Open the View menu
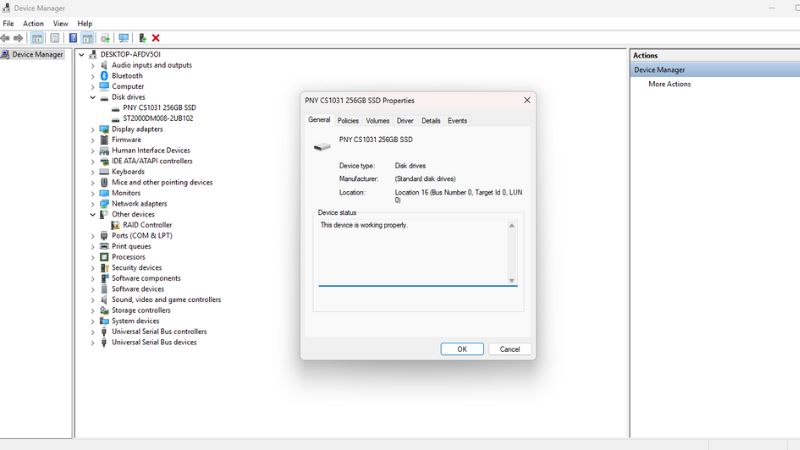Image resolution: width=800 pixels, height=450 pixels. [60, 23]
